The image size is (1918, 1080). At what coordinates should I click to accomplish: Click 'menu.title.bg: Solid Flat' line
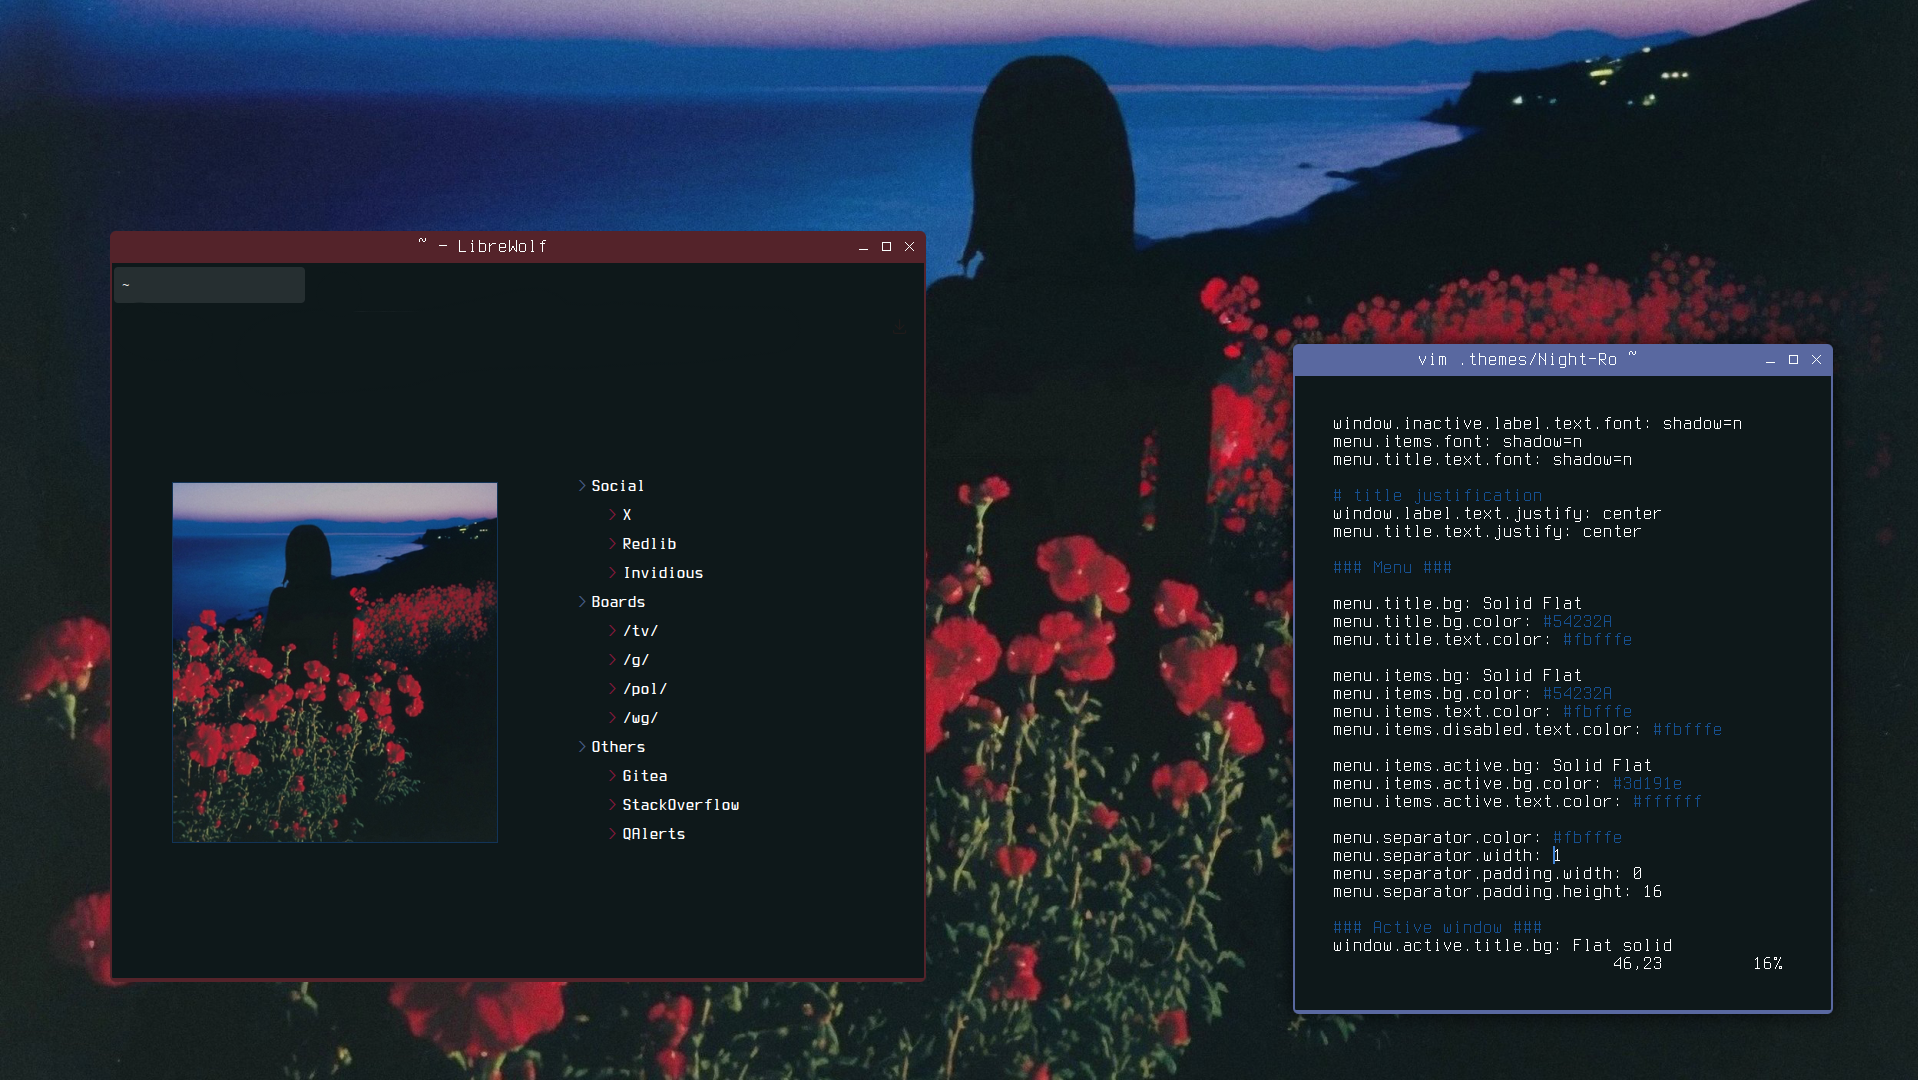point(1457,604)
